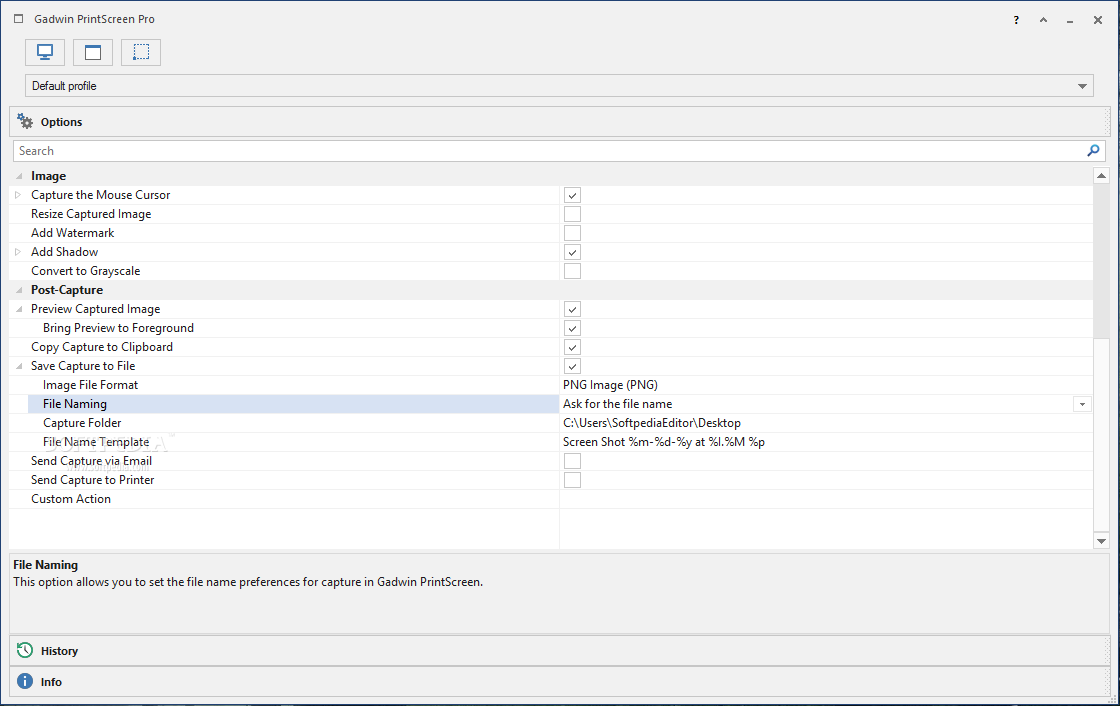Screen dimensions: 1120x706
Task: Uncheck Save Capture to File checkbox
Action: pyautogui.click(x=572, y=366)
